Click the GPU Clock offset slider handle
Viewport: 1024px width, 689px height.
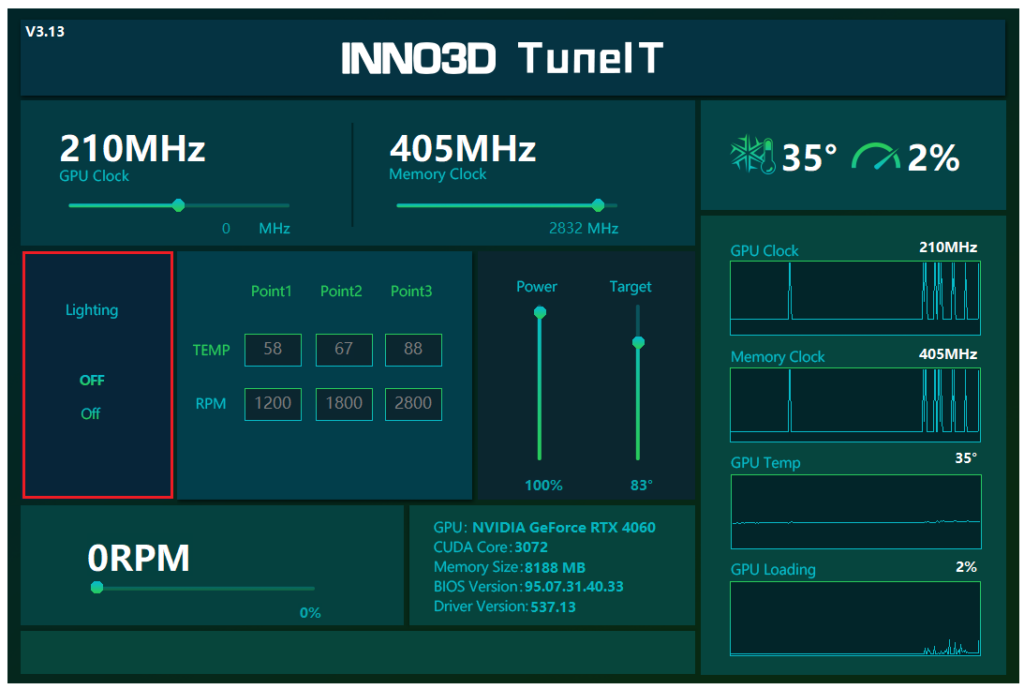point(178,205)
